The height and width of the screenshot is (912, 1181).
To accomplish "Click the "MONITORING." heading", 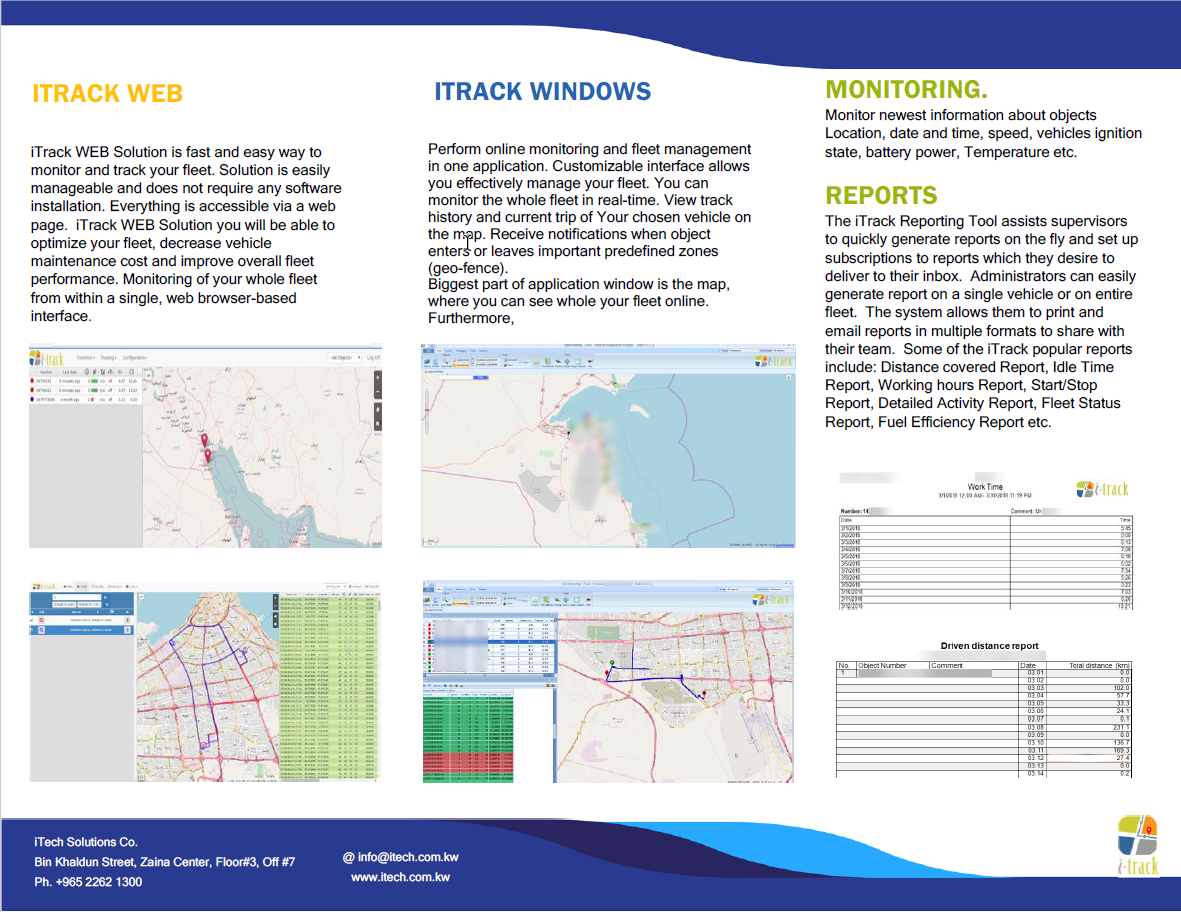I will pyautogui.click(x=906, y=90).
